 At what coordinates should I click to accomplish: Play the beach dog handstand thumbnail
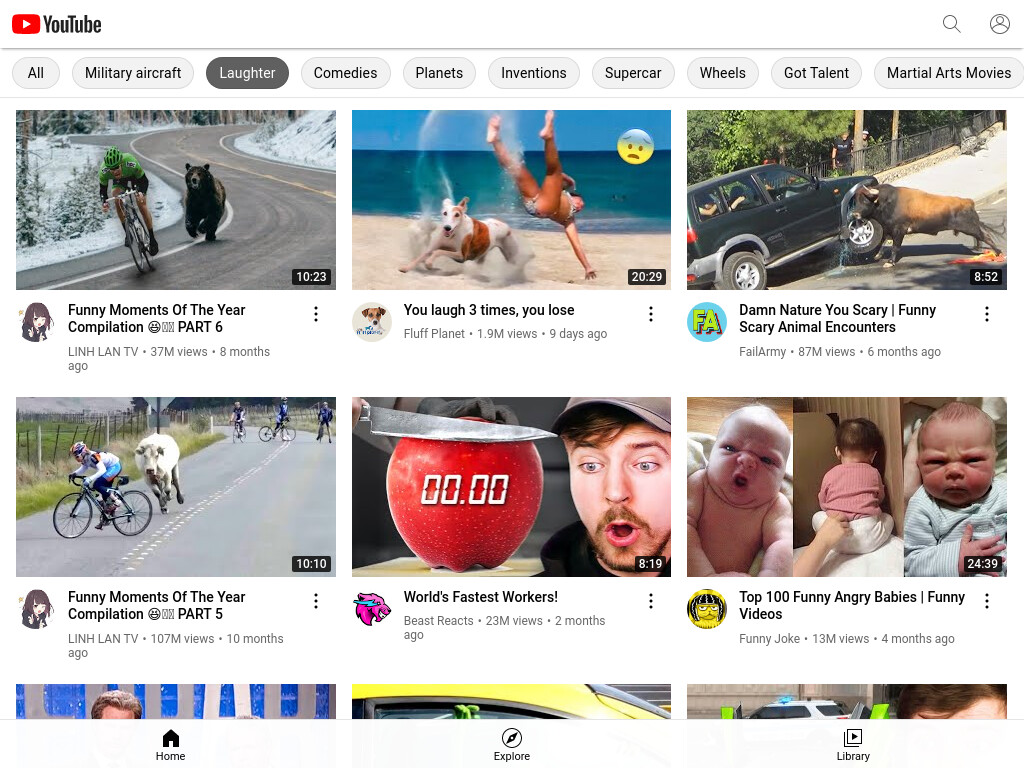pos(511,200)
